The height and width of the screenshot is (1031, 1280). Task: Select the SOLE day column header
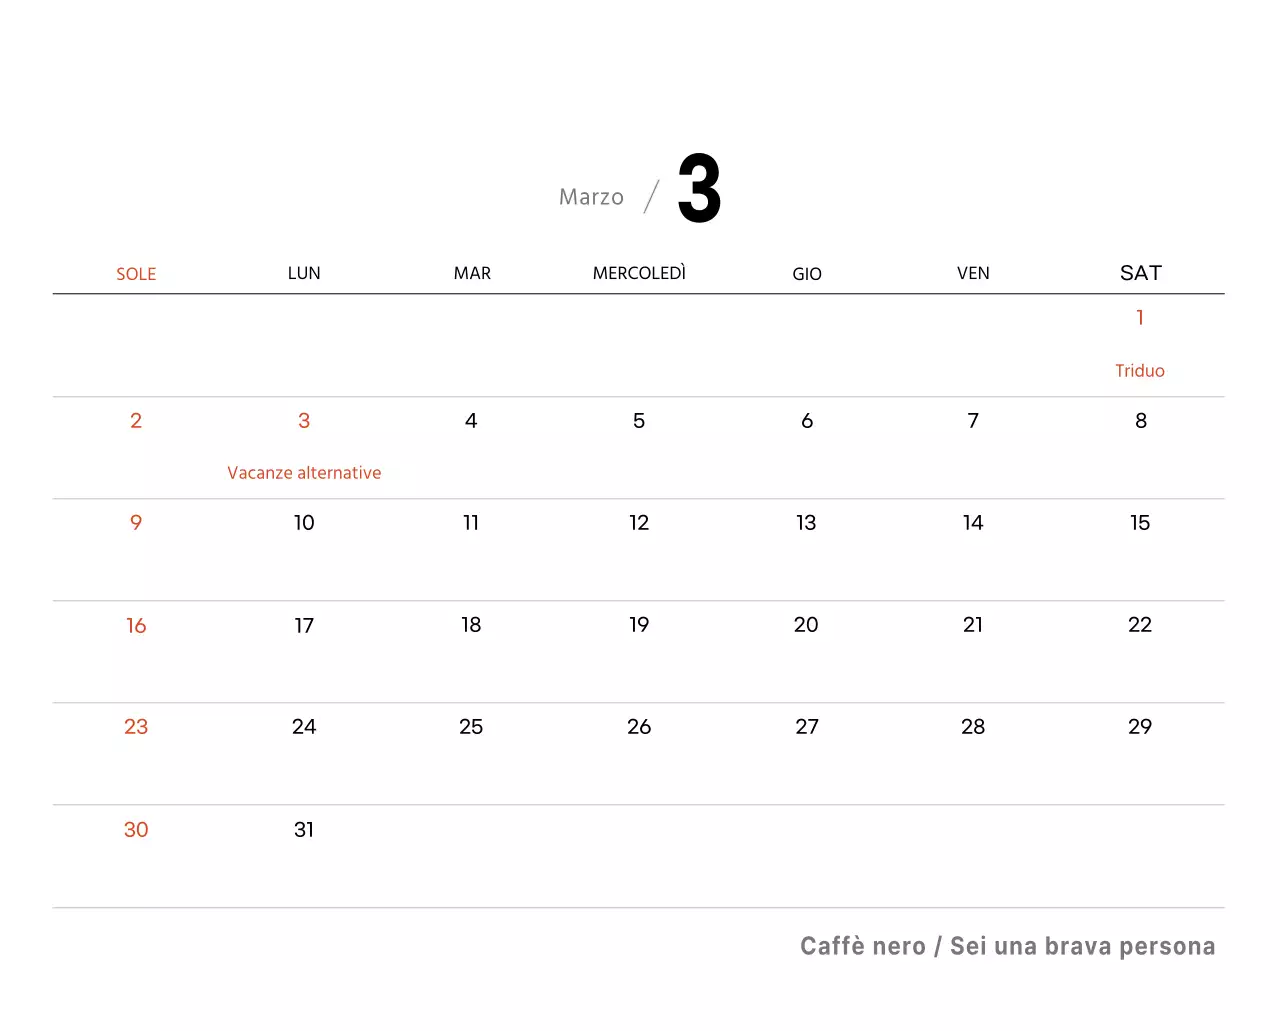pyautogui.click(x=136, y=274)
